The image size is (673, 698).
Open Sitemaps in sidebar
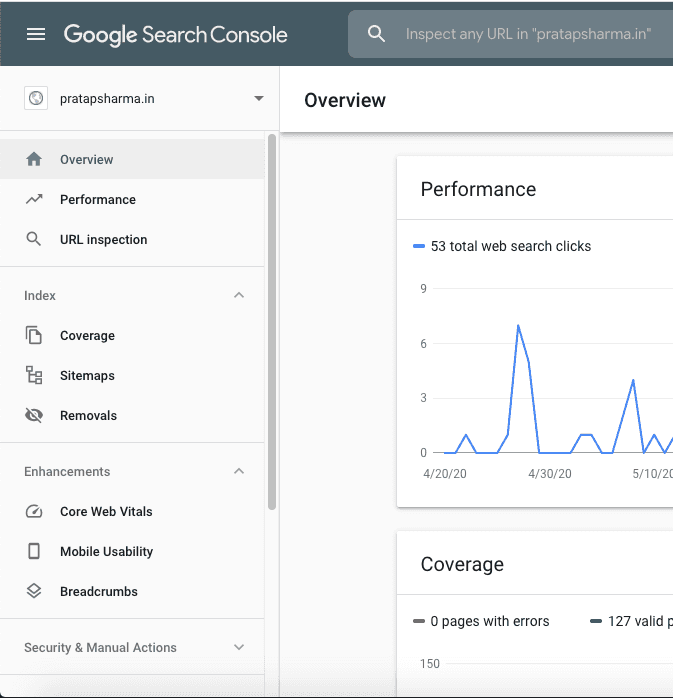pyautogui.click(x=132, y=375)
